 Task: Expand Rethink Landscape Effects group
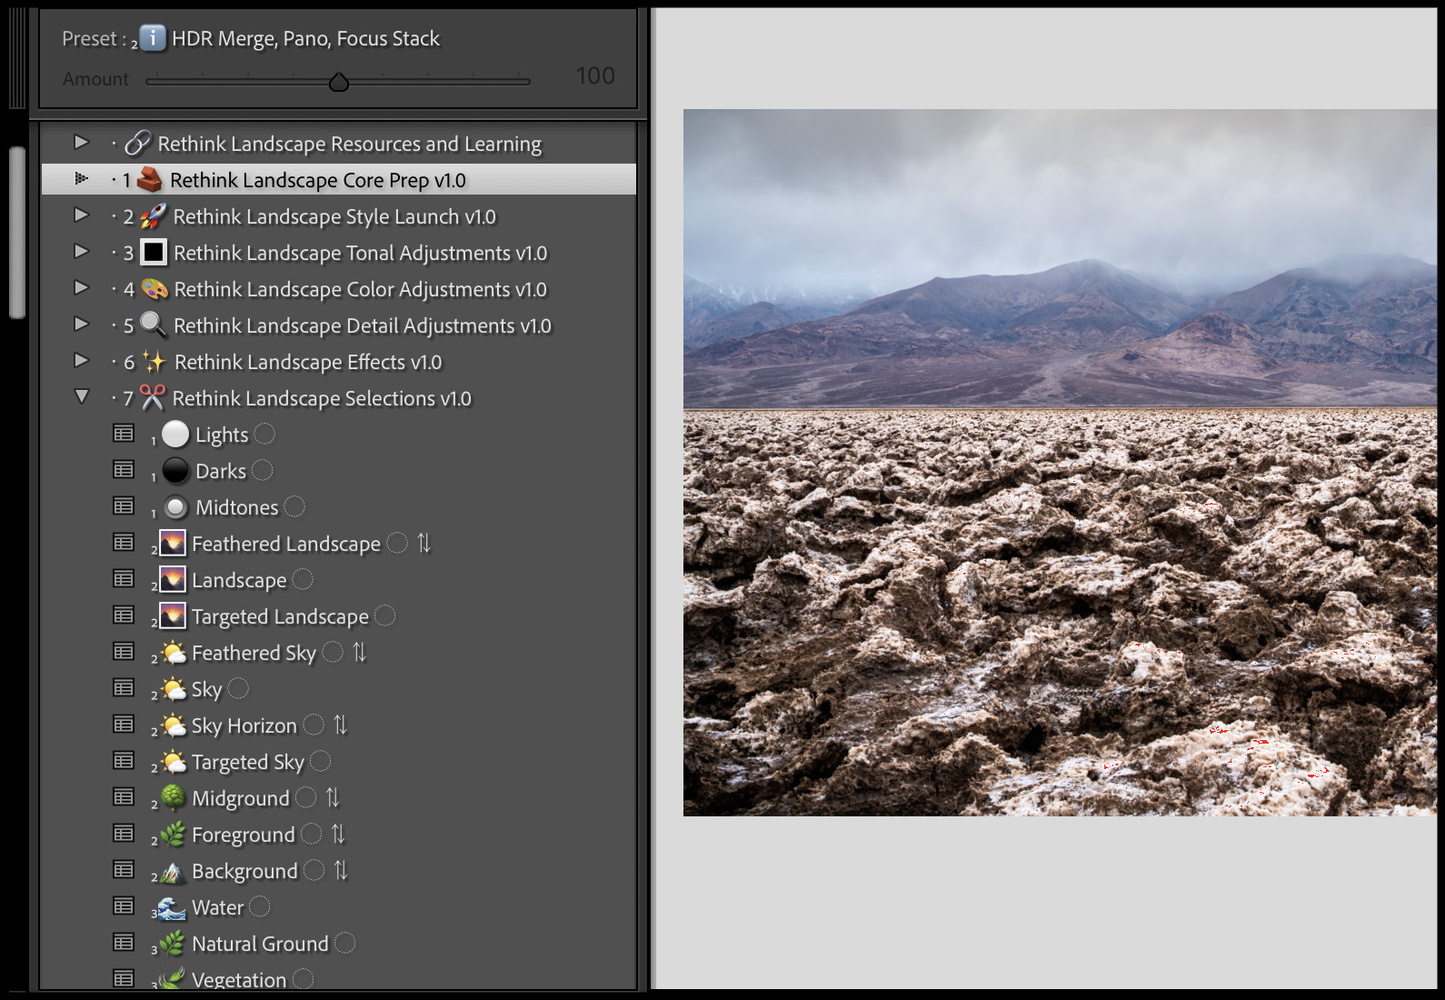[82, 361]
